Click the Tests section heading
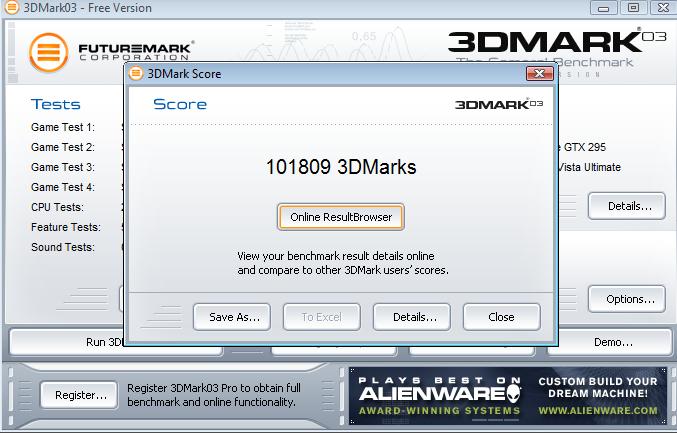The height and width of the screenshot is (433, 677). click(55, 104)
